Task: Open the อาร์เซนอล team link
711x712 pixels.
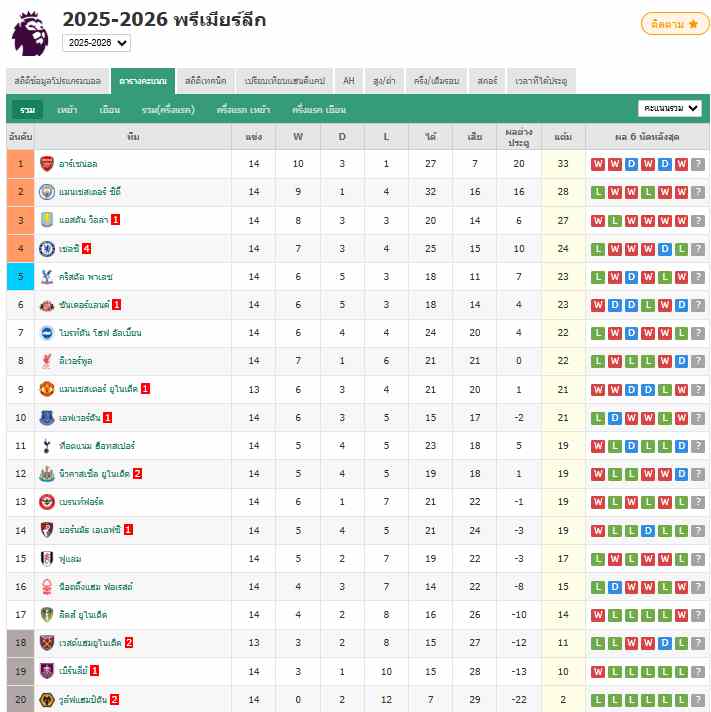Action: click(78, 163)
